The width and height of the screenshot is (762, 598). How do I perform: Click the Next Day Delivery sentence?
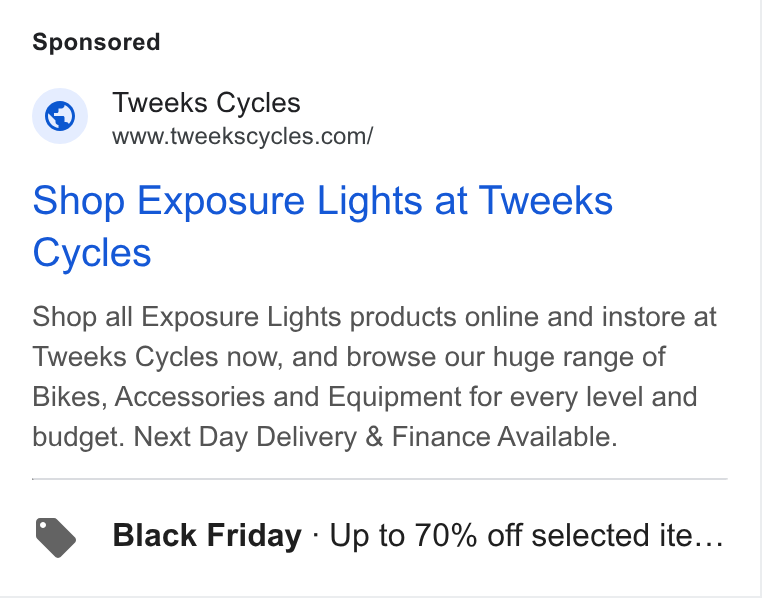coord(375,436)
